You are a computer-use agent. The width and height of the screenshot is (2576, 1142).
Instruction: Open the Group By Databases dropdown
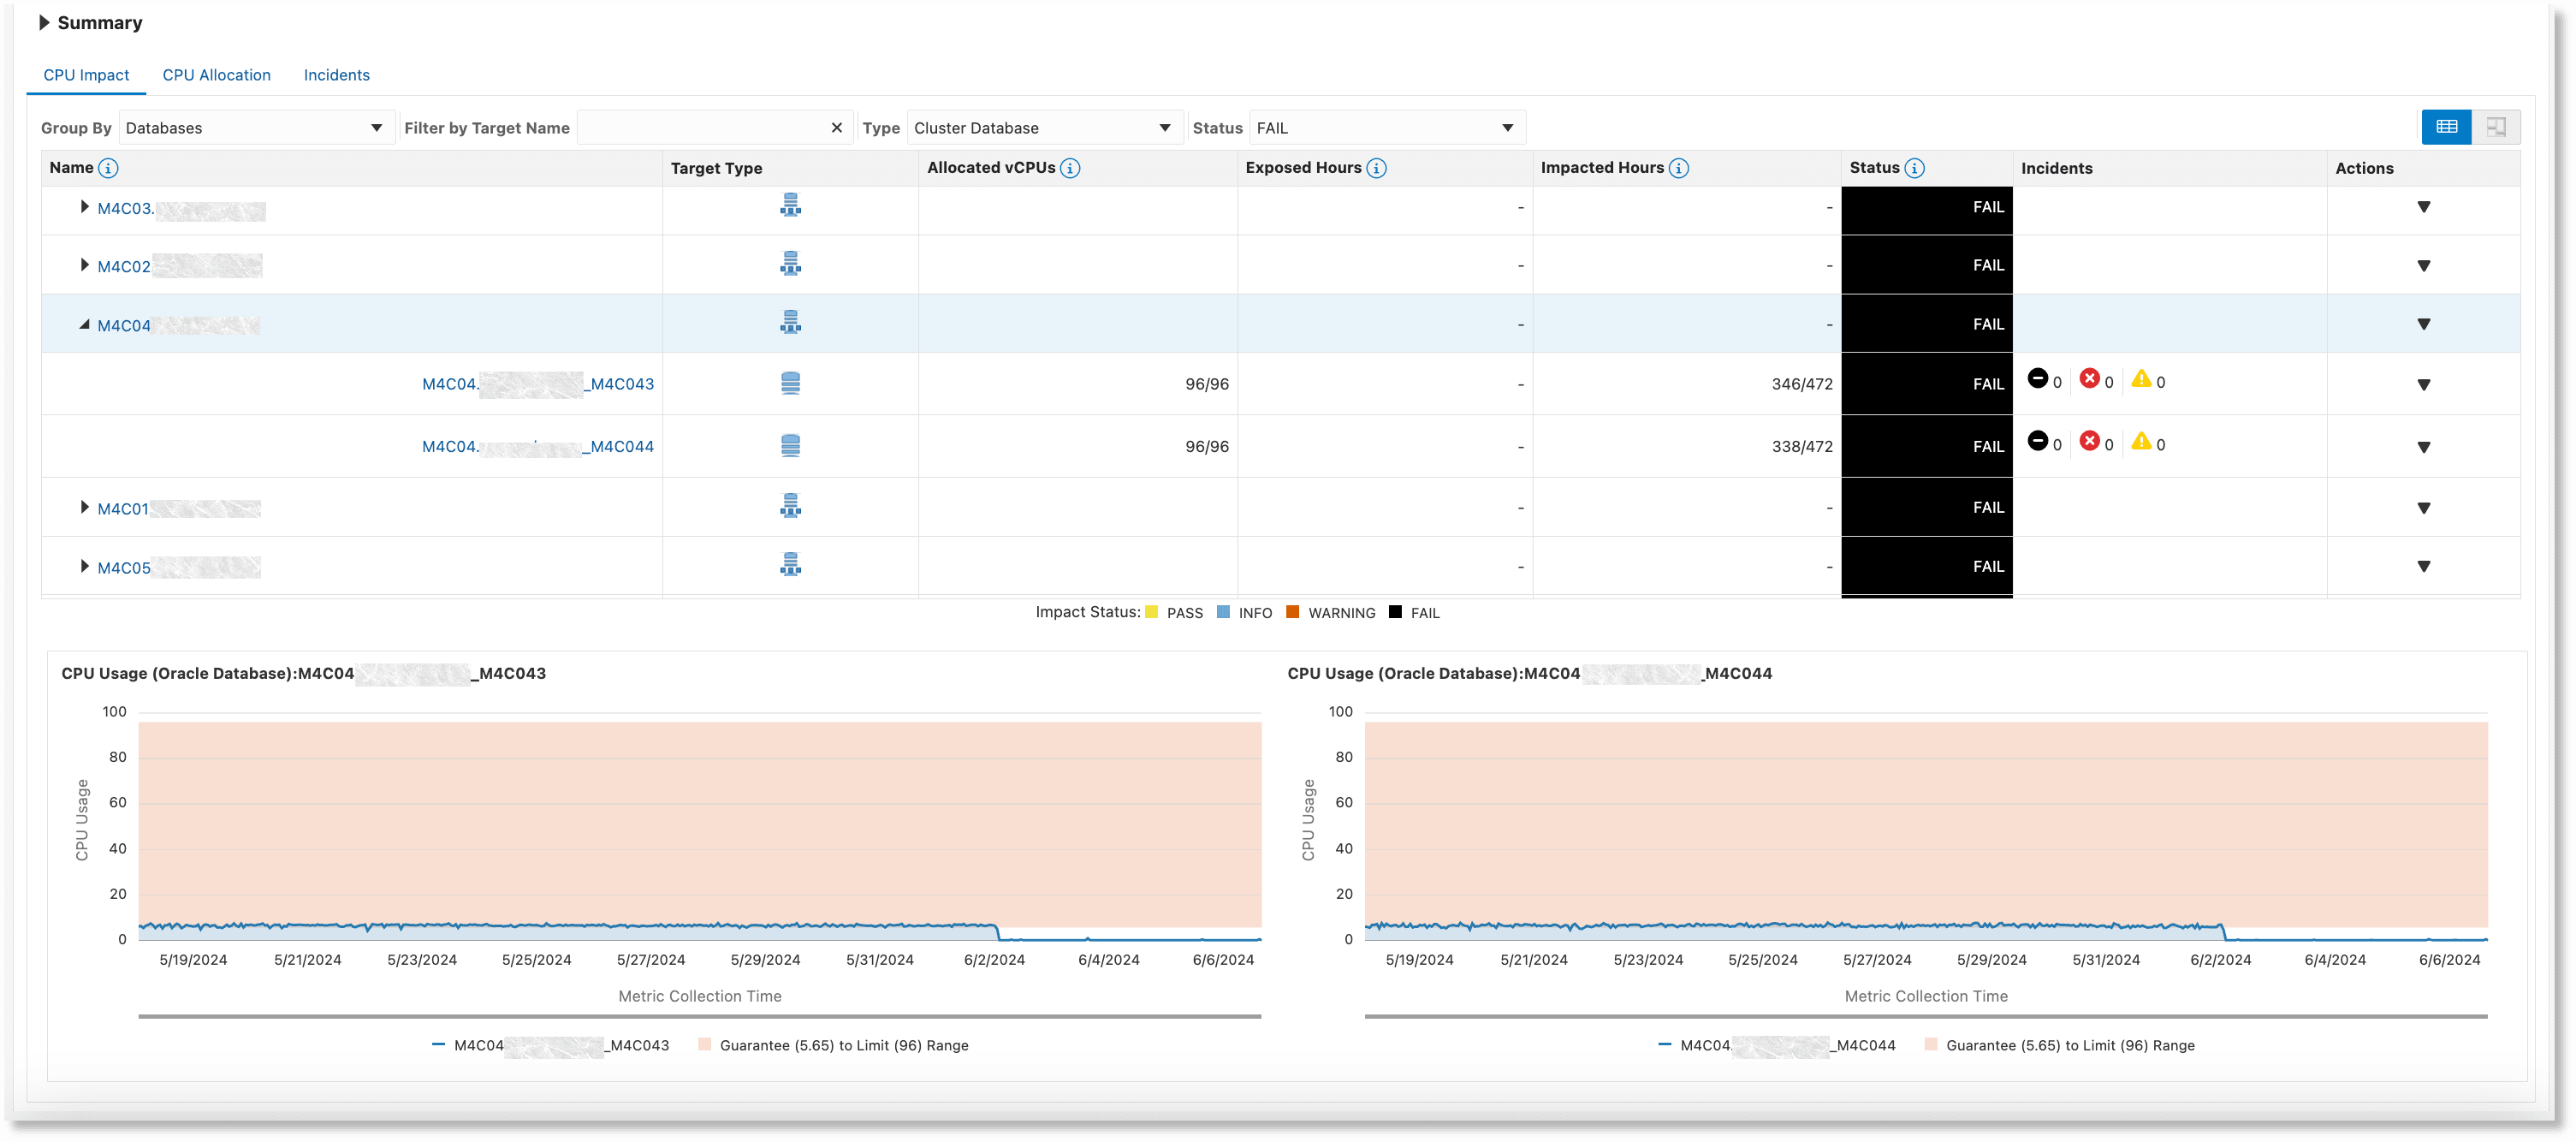click(378, 127)
